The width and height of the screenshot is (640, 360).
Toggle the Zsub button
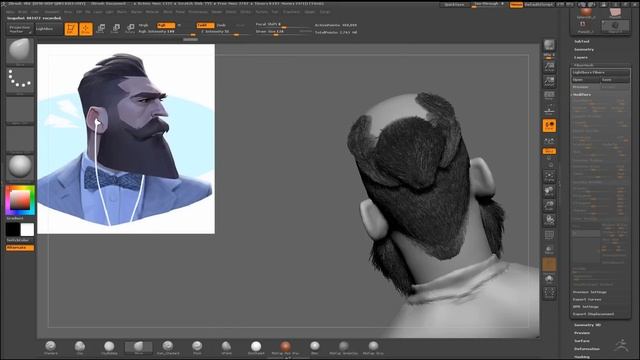[221, 25]
